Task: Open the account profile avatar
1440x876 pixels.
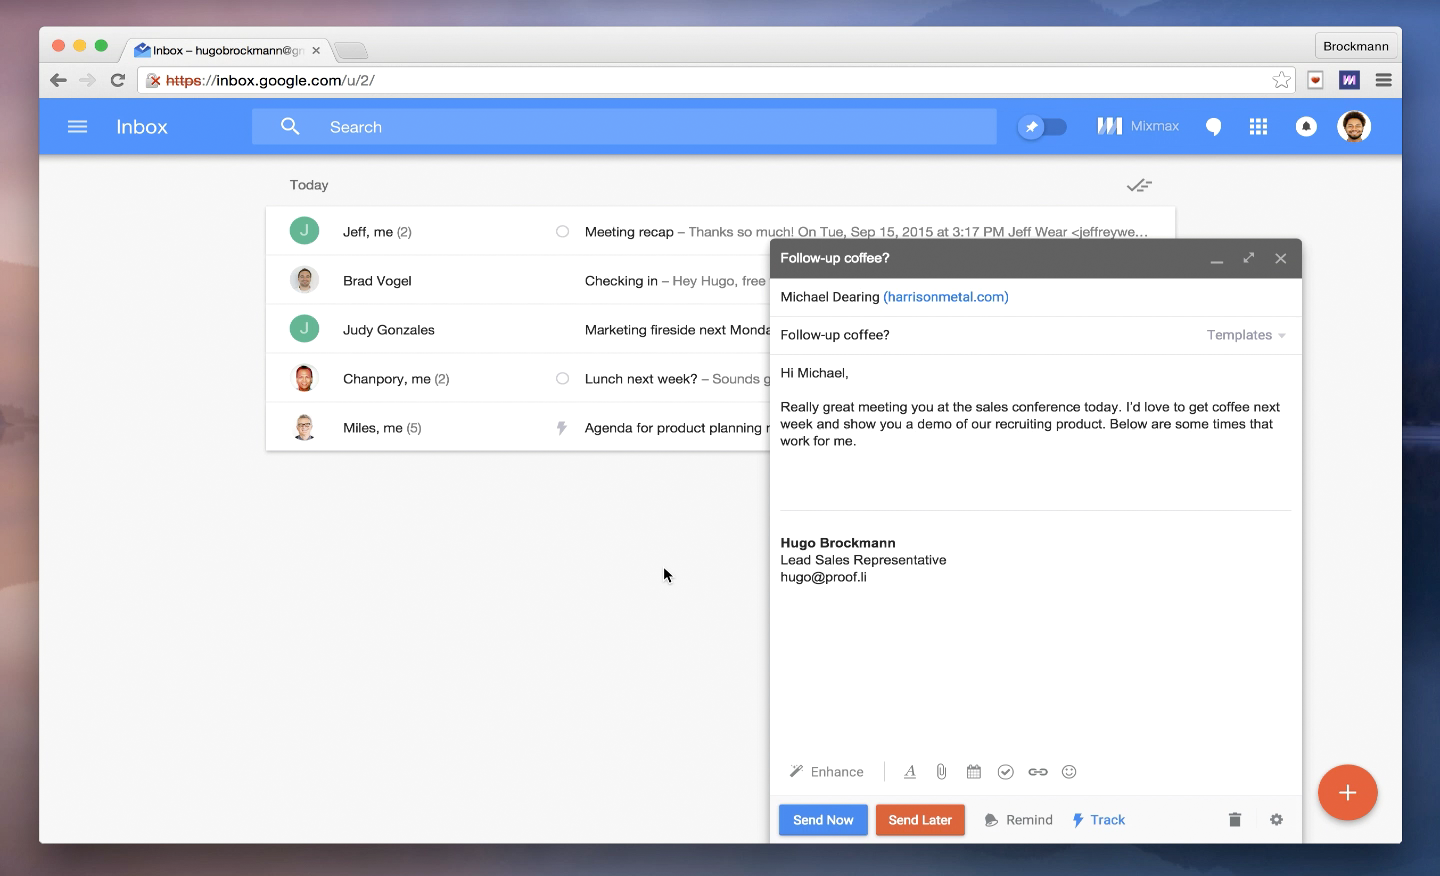Action: 1354,126
